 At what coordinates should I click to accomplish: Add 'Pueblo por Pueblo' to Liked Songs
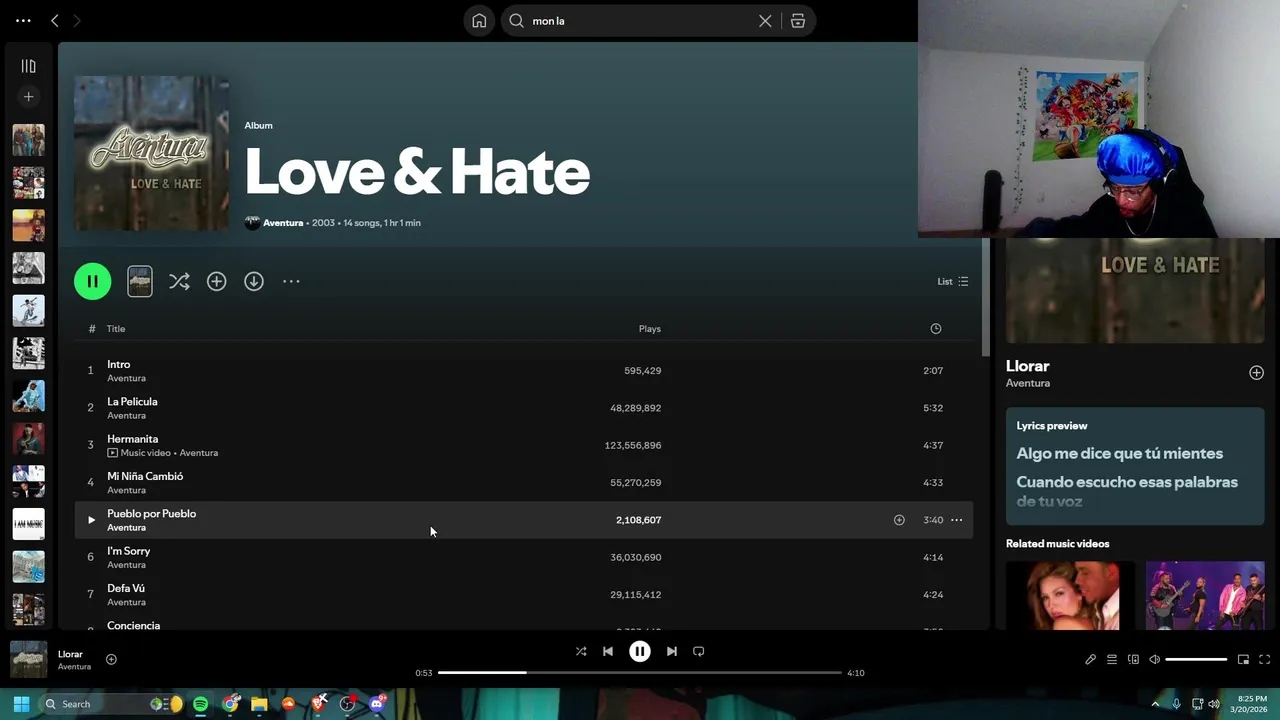(x=899, y=520)
